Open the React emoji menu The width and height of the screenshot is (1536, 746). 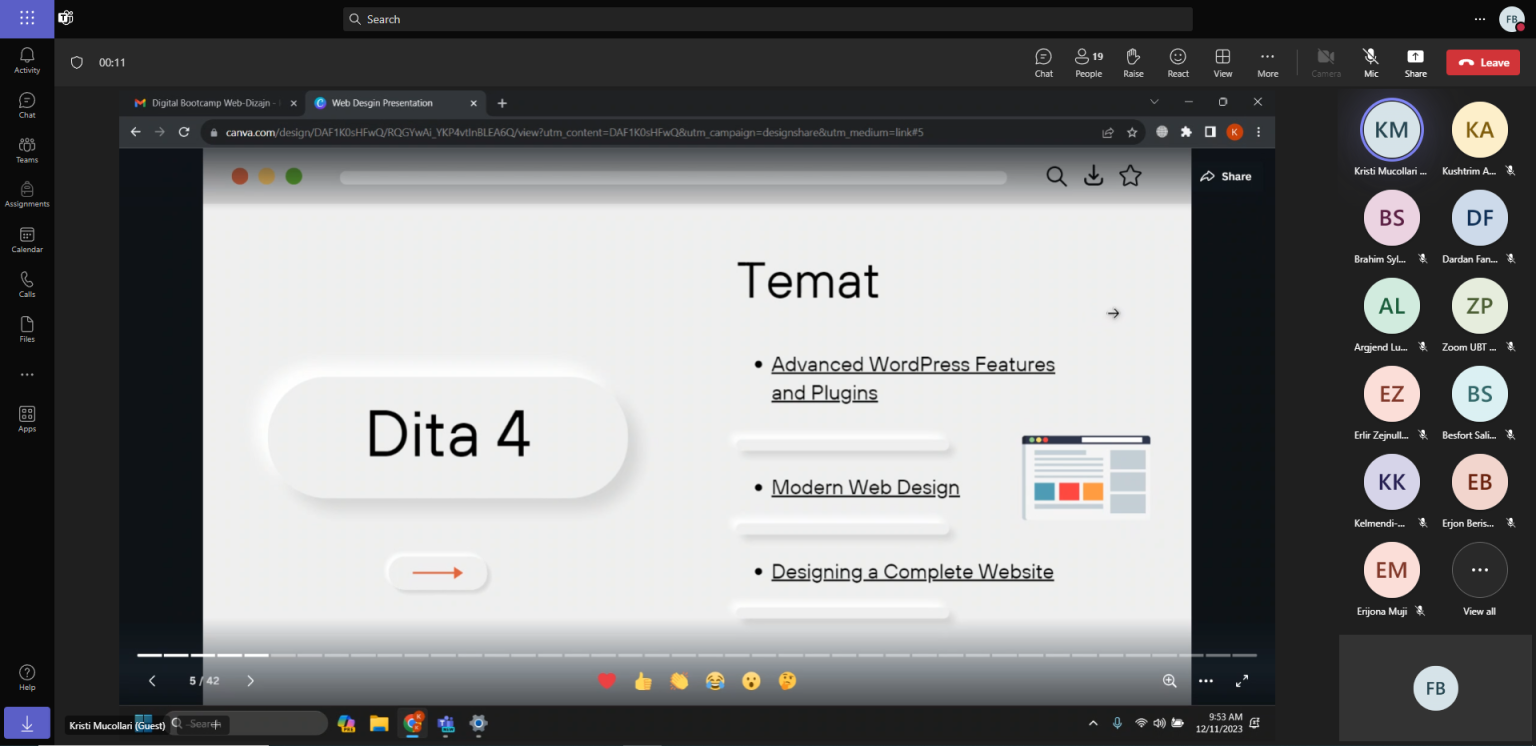(x=1178, y=62)
